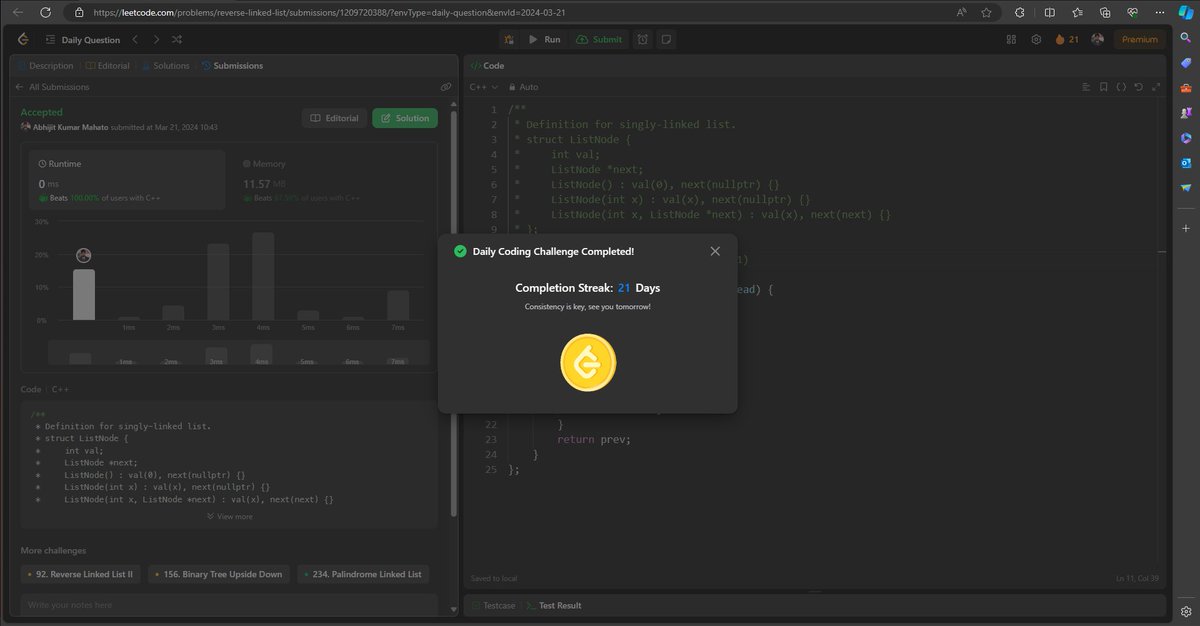Open the notes sticky icon in toolbar

(666, 40)
